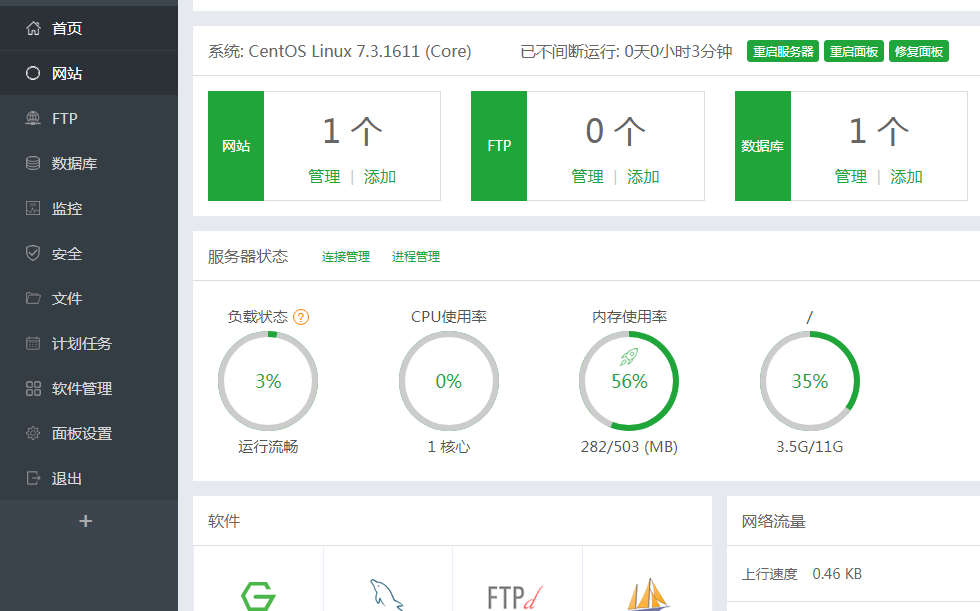Image resolution: width=980 pixels, height=611 pixels.
Task: Click the MySQL dolphin software icon
Action: tap(387, 595)
